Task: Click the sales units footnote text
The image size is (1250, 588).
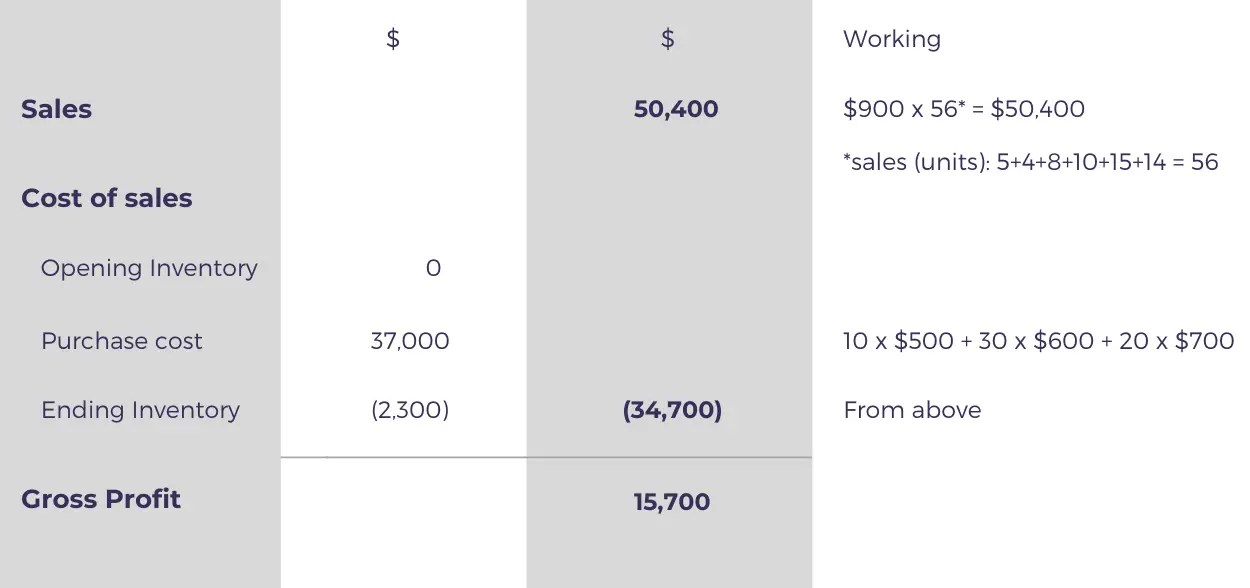Action: [1031, 162]
